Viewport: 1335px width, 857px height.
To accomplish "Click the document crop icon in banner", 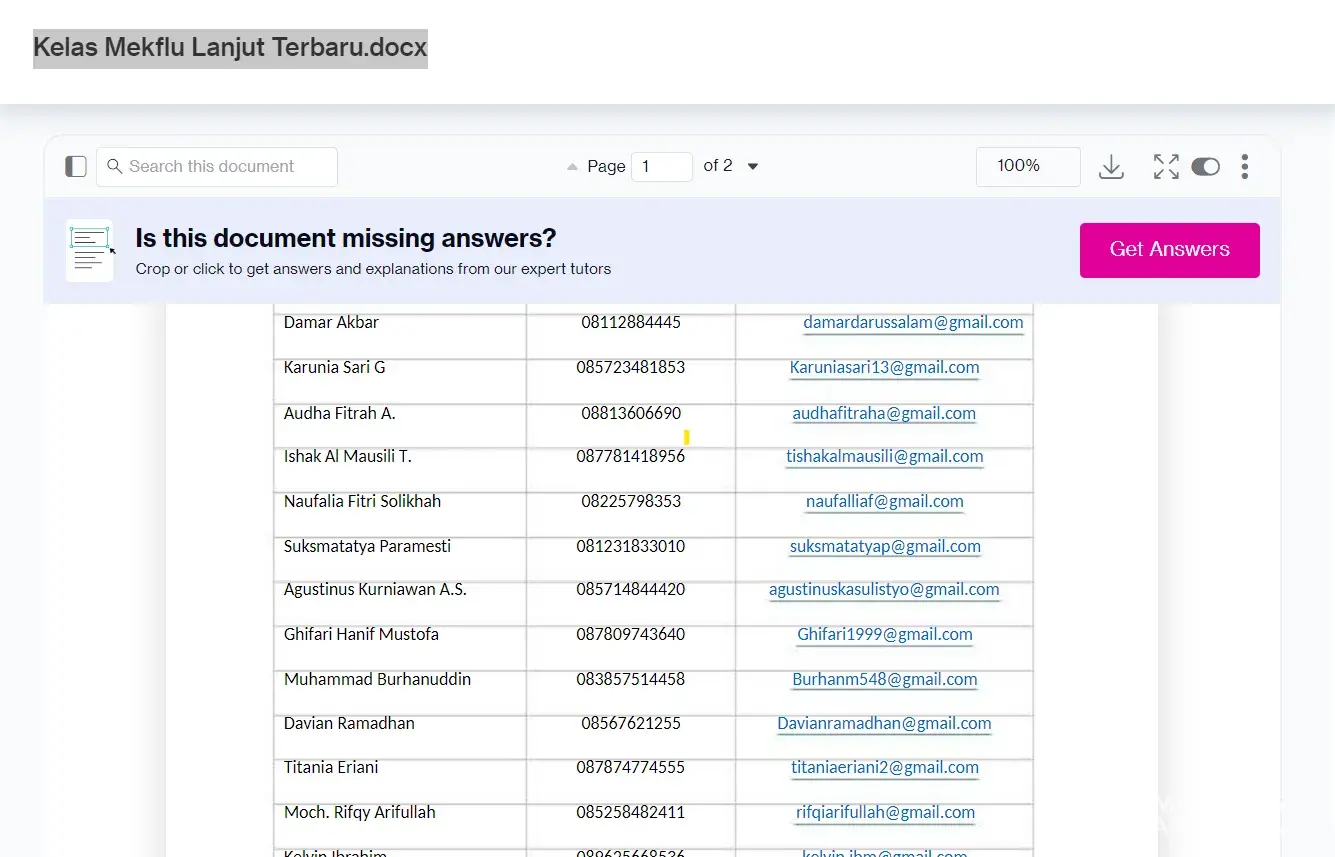I will tap(90, 250).
